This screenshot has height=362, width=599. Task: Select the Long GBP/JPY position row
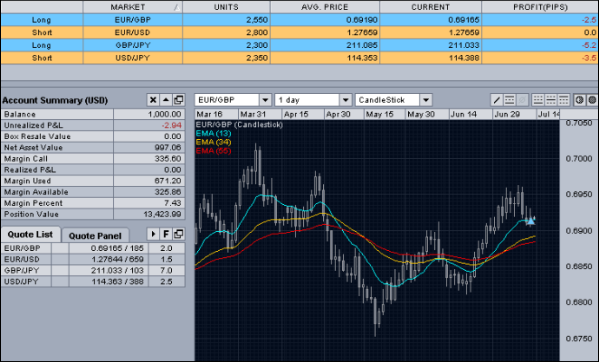click(x=300, y=45)
